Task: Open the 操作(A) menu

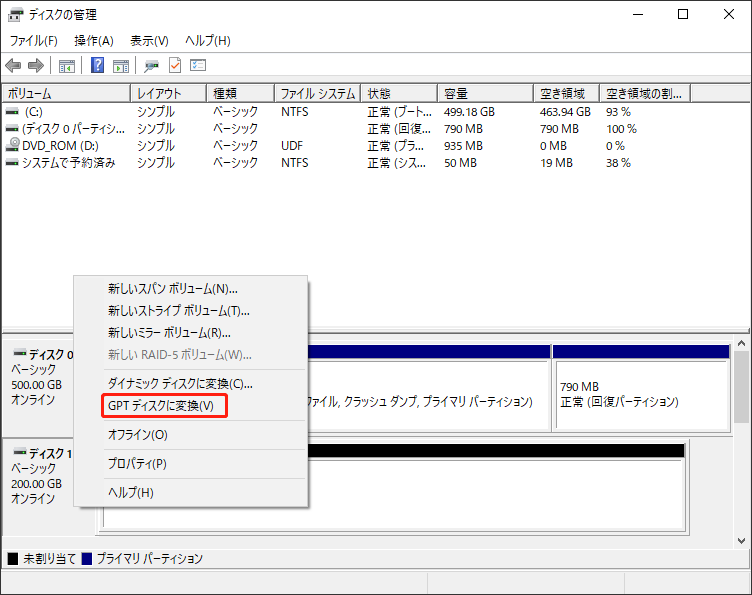Action: (94, 41)
